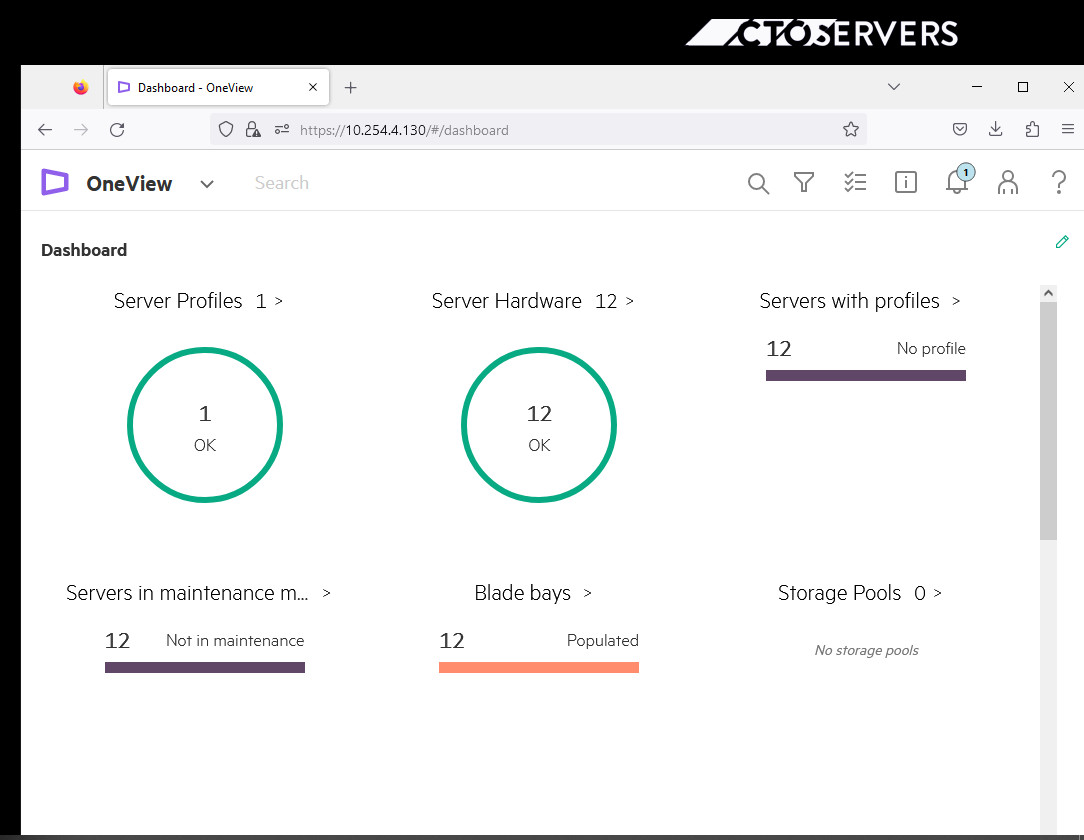
Task: Open the downloads icon
Action: (x=996, y=129)
